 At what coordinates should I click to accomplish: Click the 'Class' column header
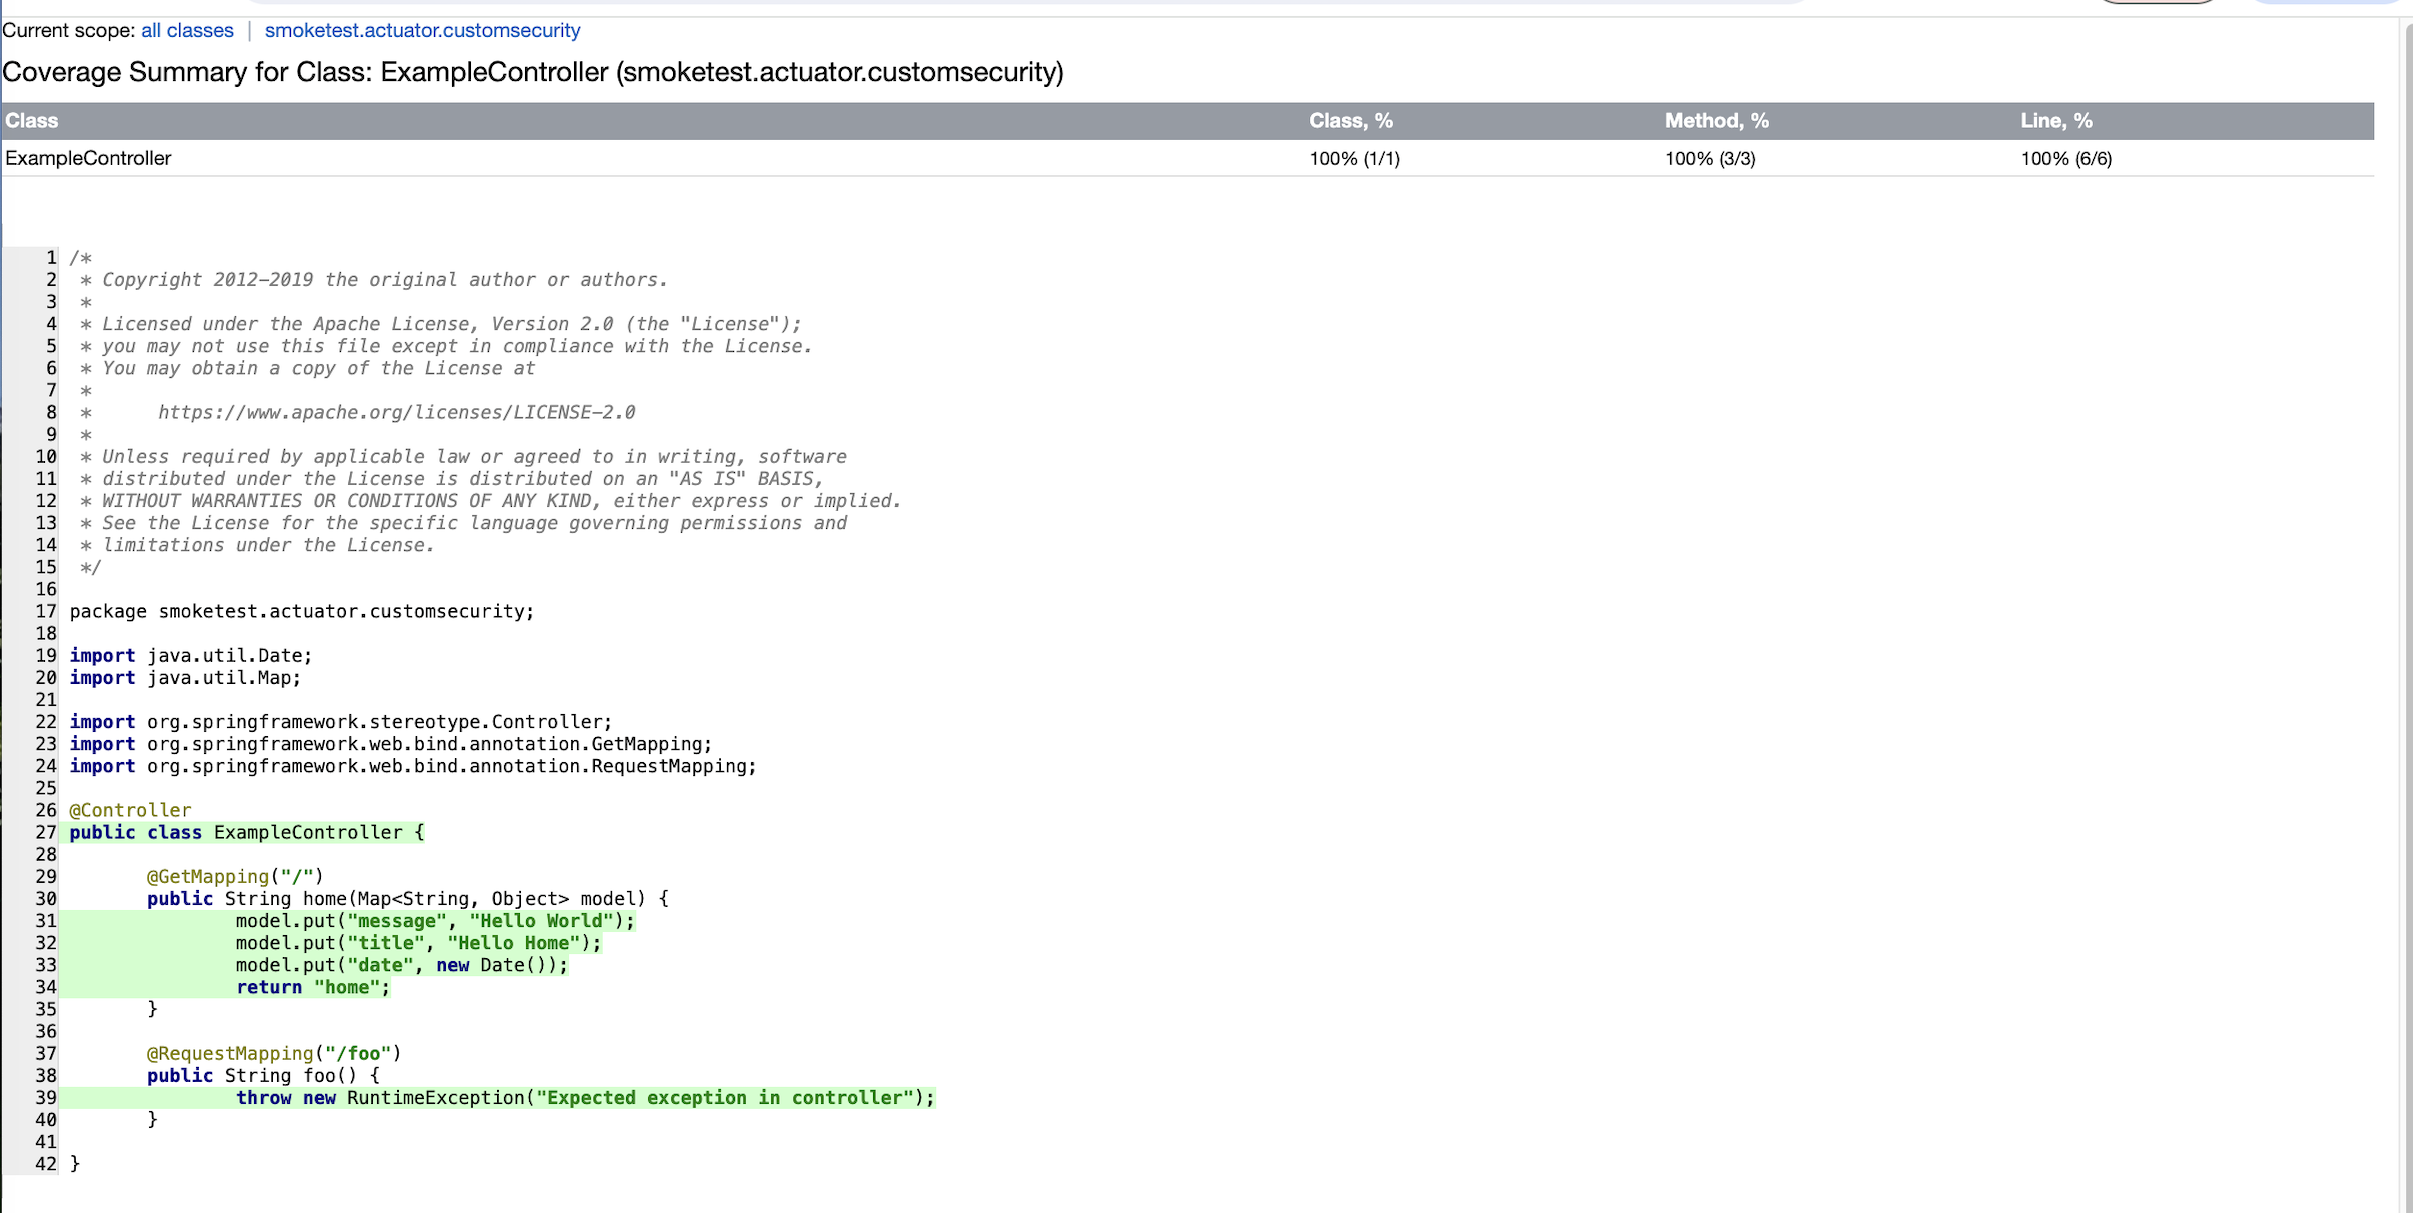32,121
